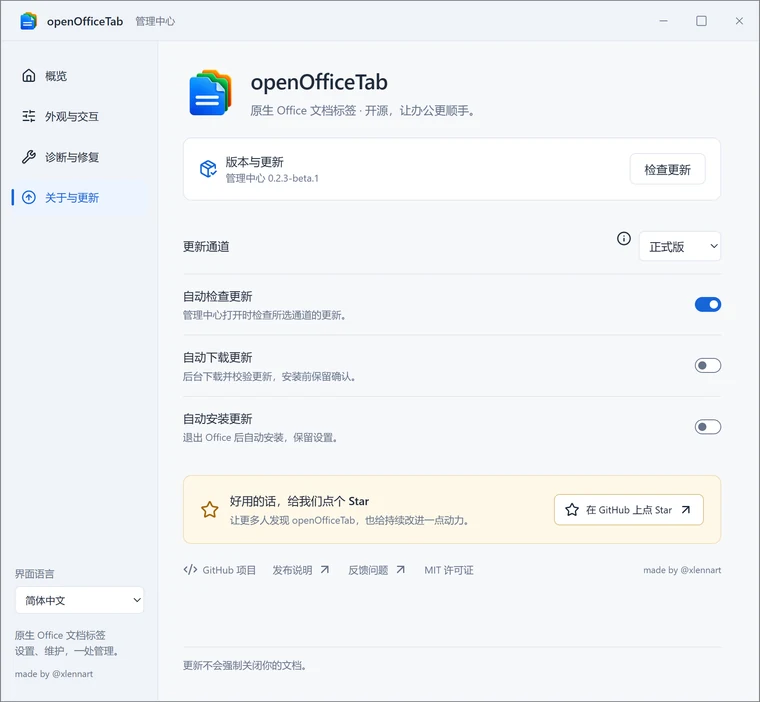Open the 简体中文 language dropdown

[x=79, y=600]
